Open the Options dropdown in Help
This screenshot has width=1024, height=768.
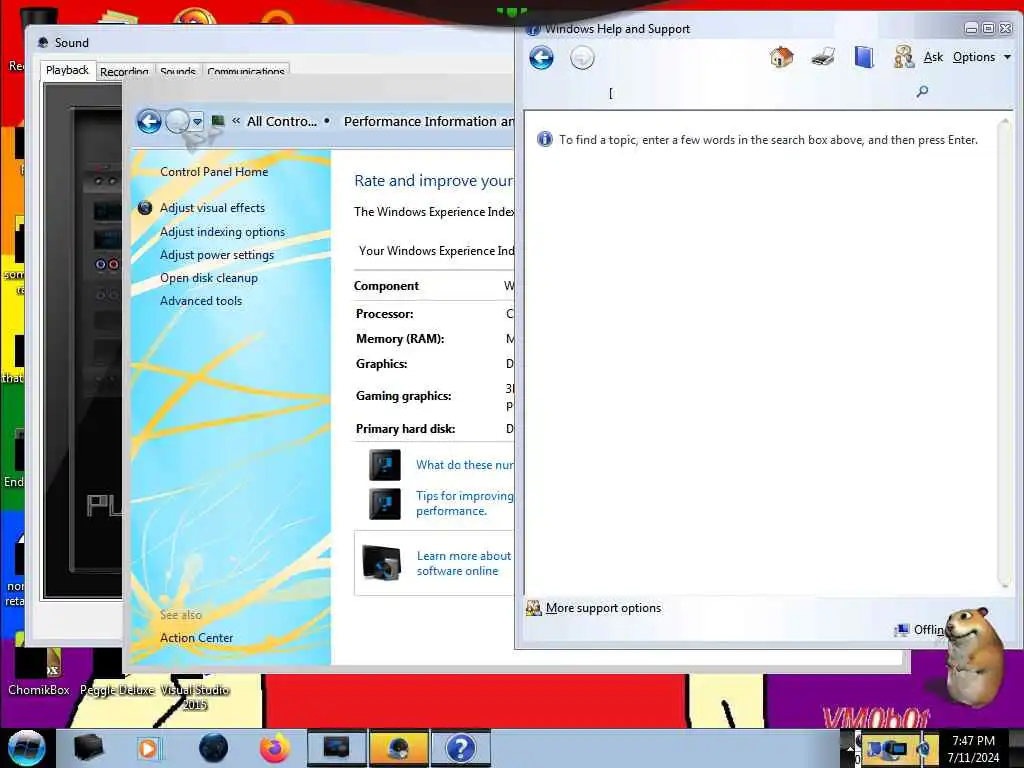[x=982, y=57]
